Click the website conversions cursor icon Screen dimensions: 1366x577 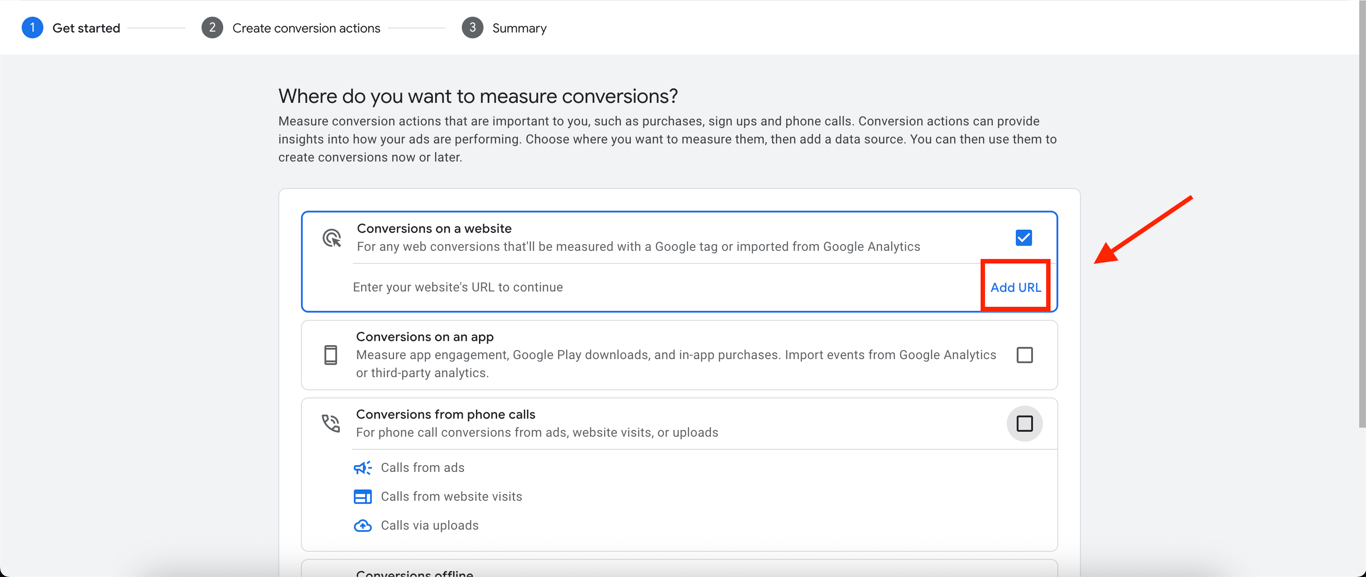click(x=332, y=238)
